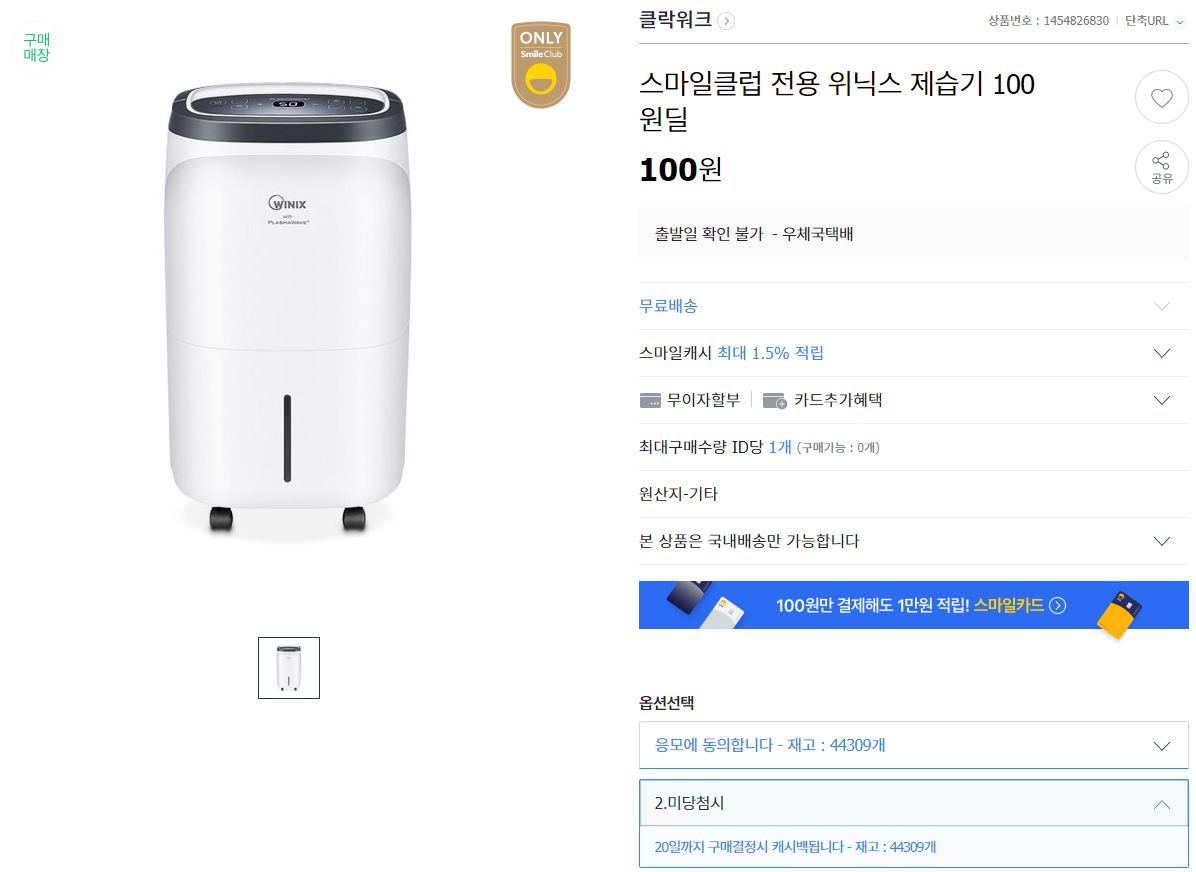Click the arrow circle beside 스마일카드
Screen dimensions: 1196x872
pos(1058,605)
